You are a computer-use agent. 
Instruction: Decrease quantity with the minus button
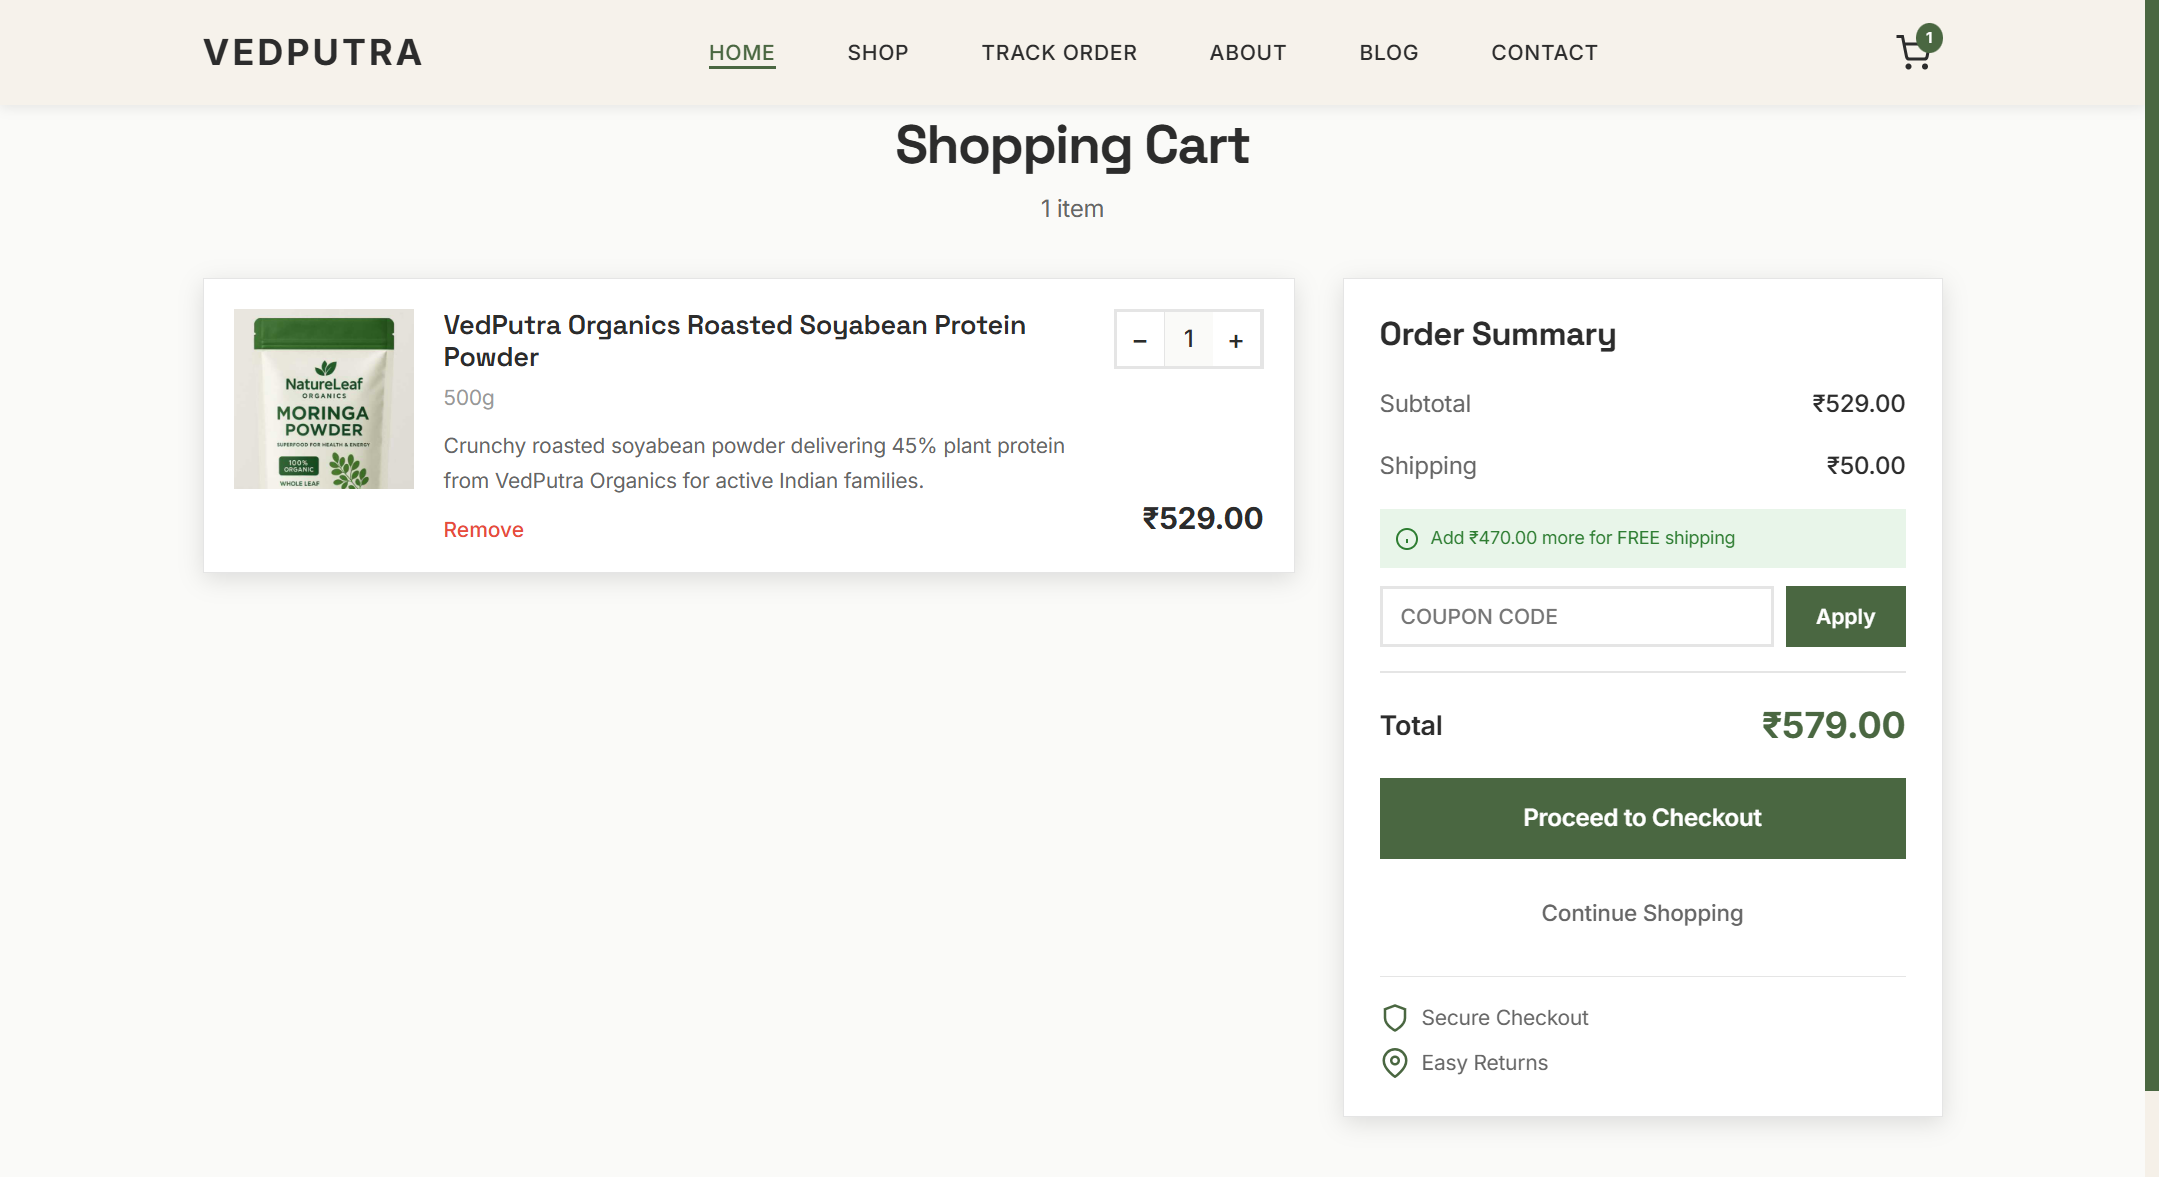pos(1140,340)
